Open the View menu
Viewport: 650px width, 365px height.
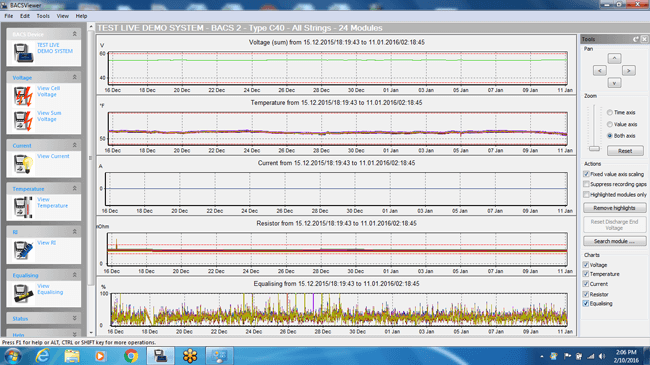[63, 16]
